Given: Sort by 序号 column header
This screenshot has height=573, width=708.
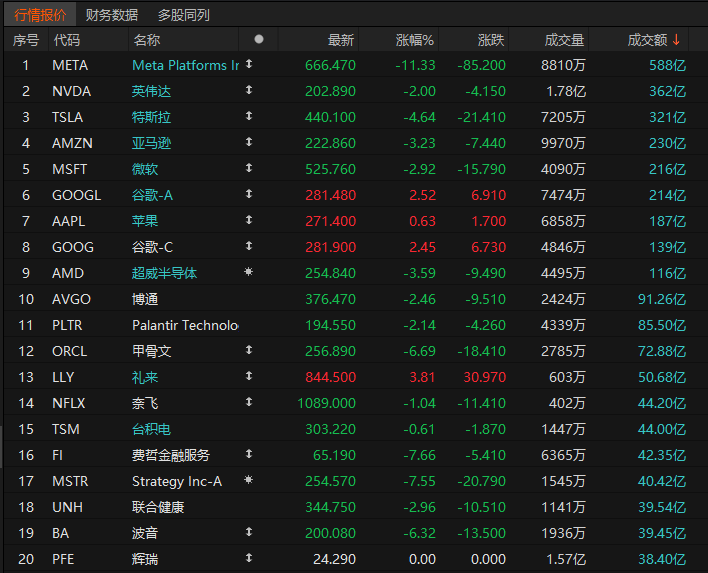Looking at the screenshot, I should point(26,40).
